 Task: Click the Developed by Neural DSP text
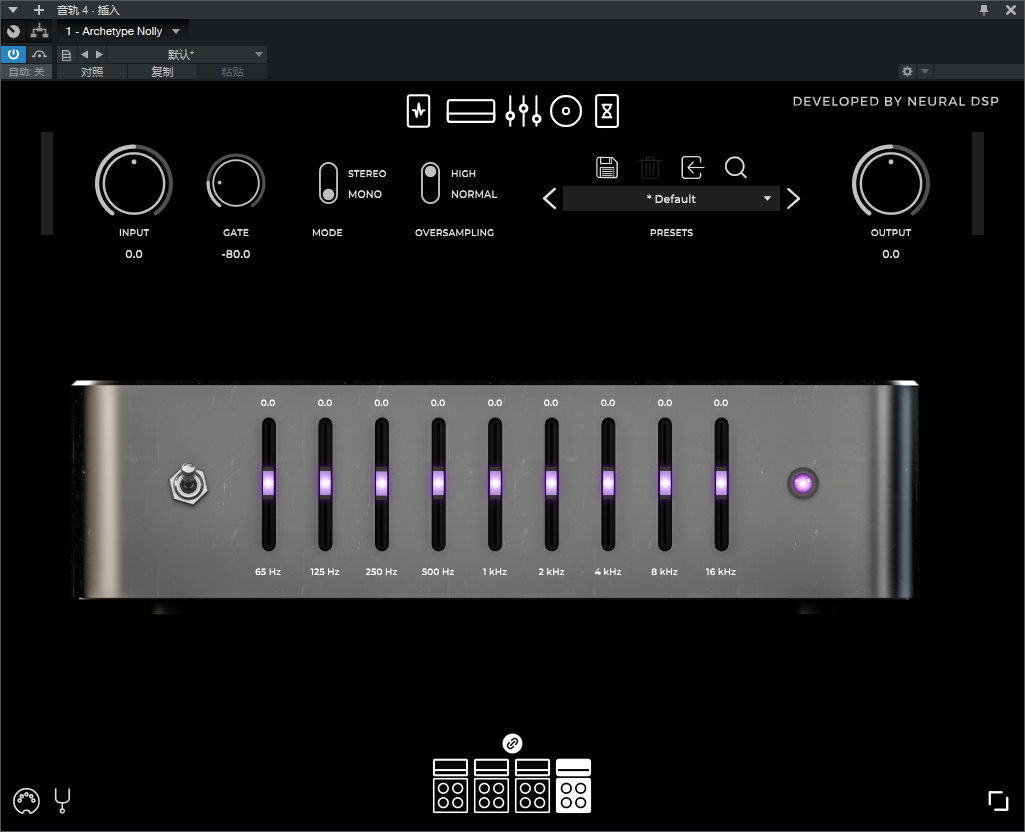[x=896, y=101]
